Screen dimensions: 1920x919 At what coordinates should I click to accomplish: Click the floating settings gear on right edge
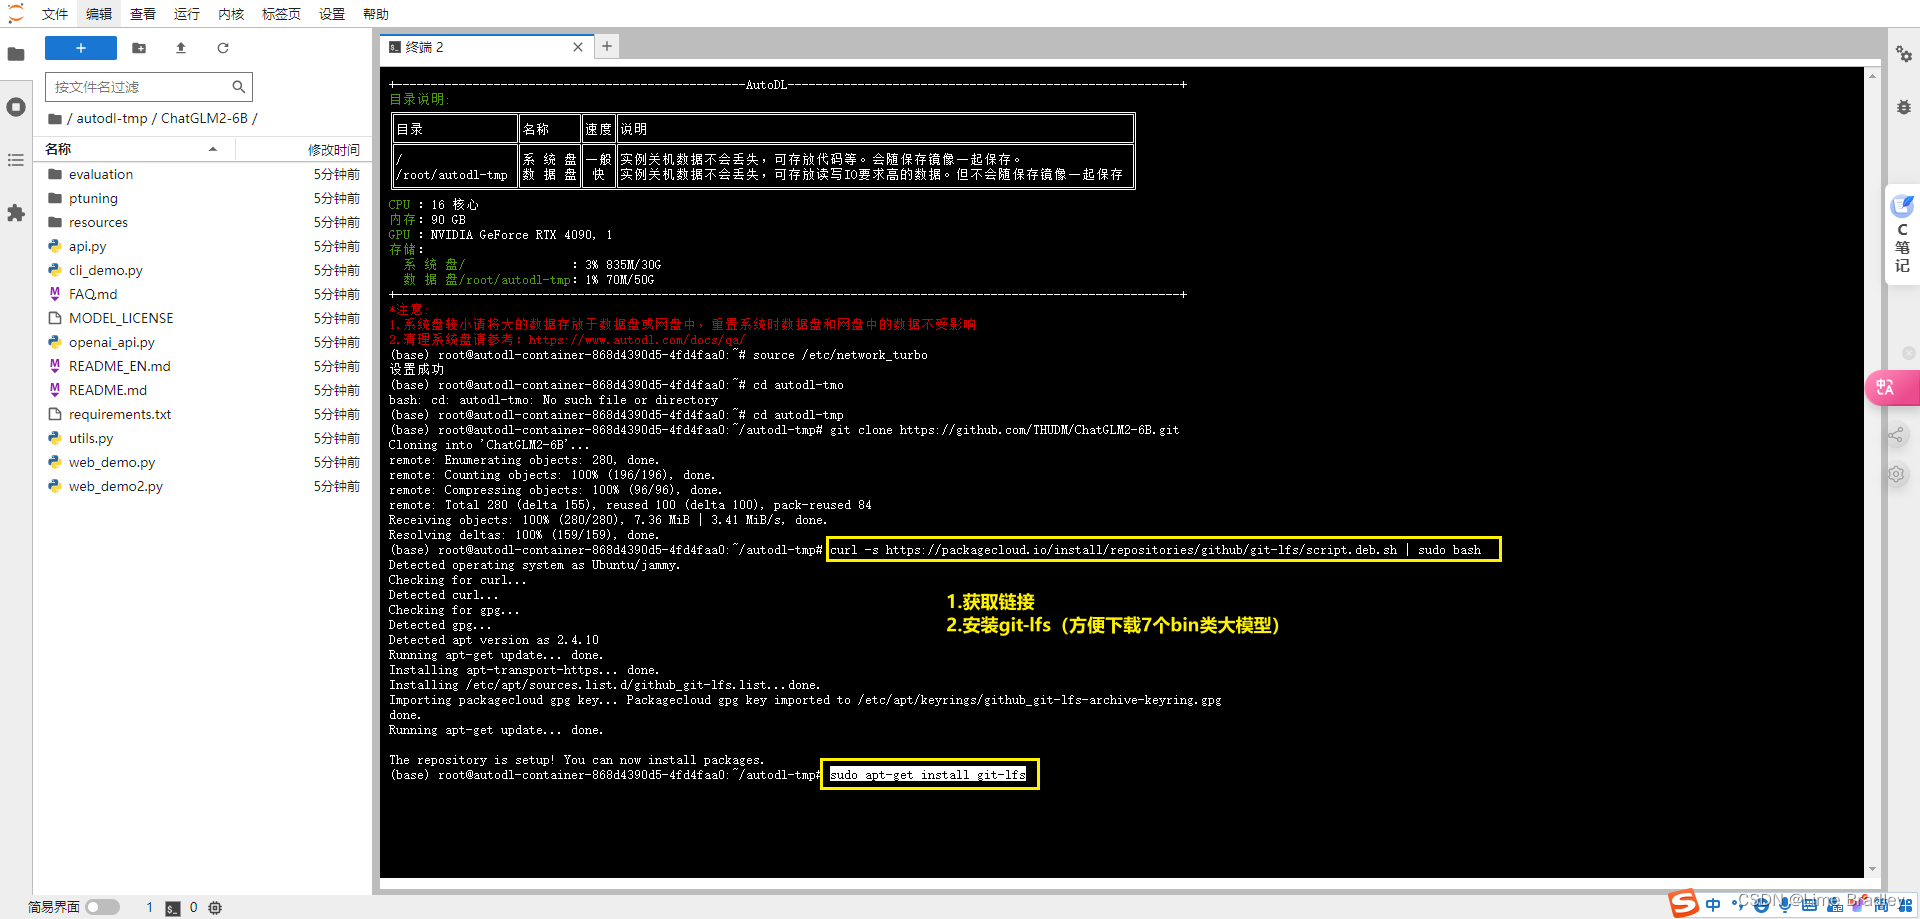(x=1896, y=474)
